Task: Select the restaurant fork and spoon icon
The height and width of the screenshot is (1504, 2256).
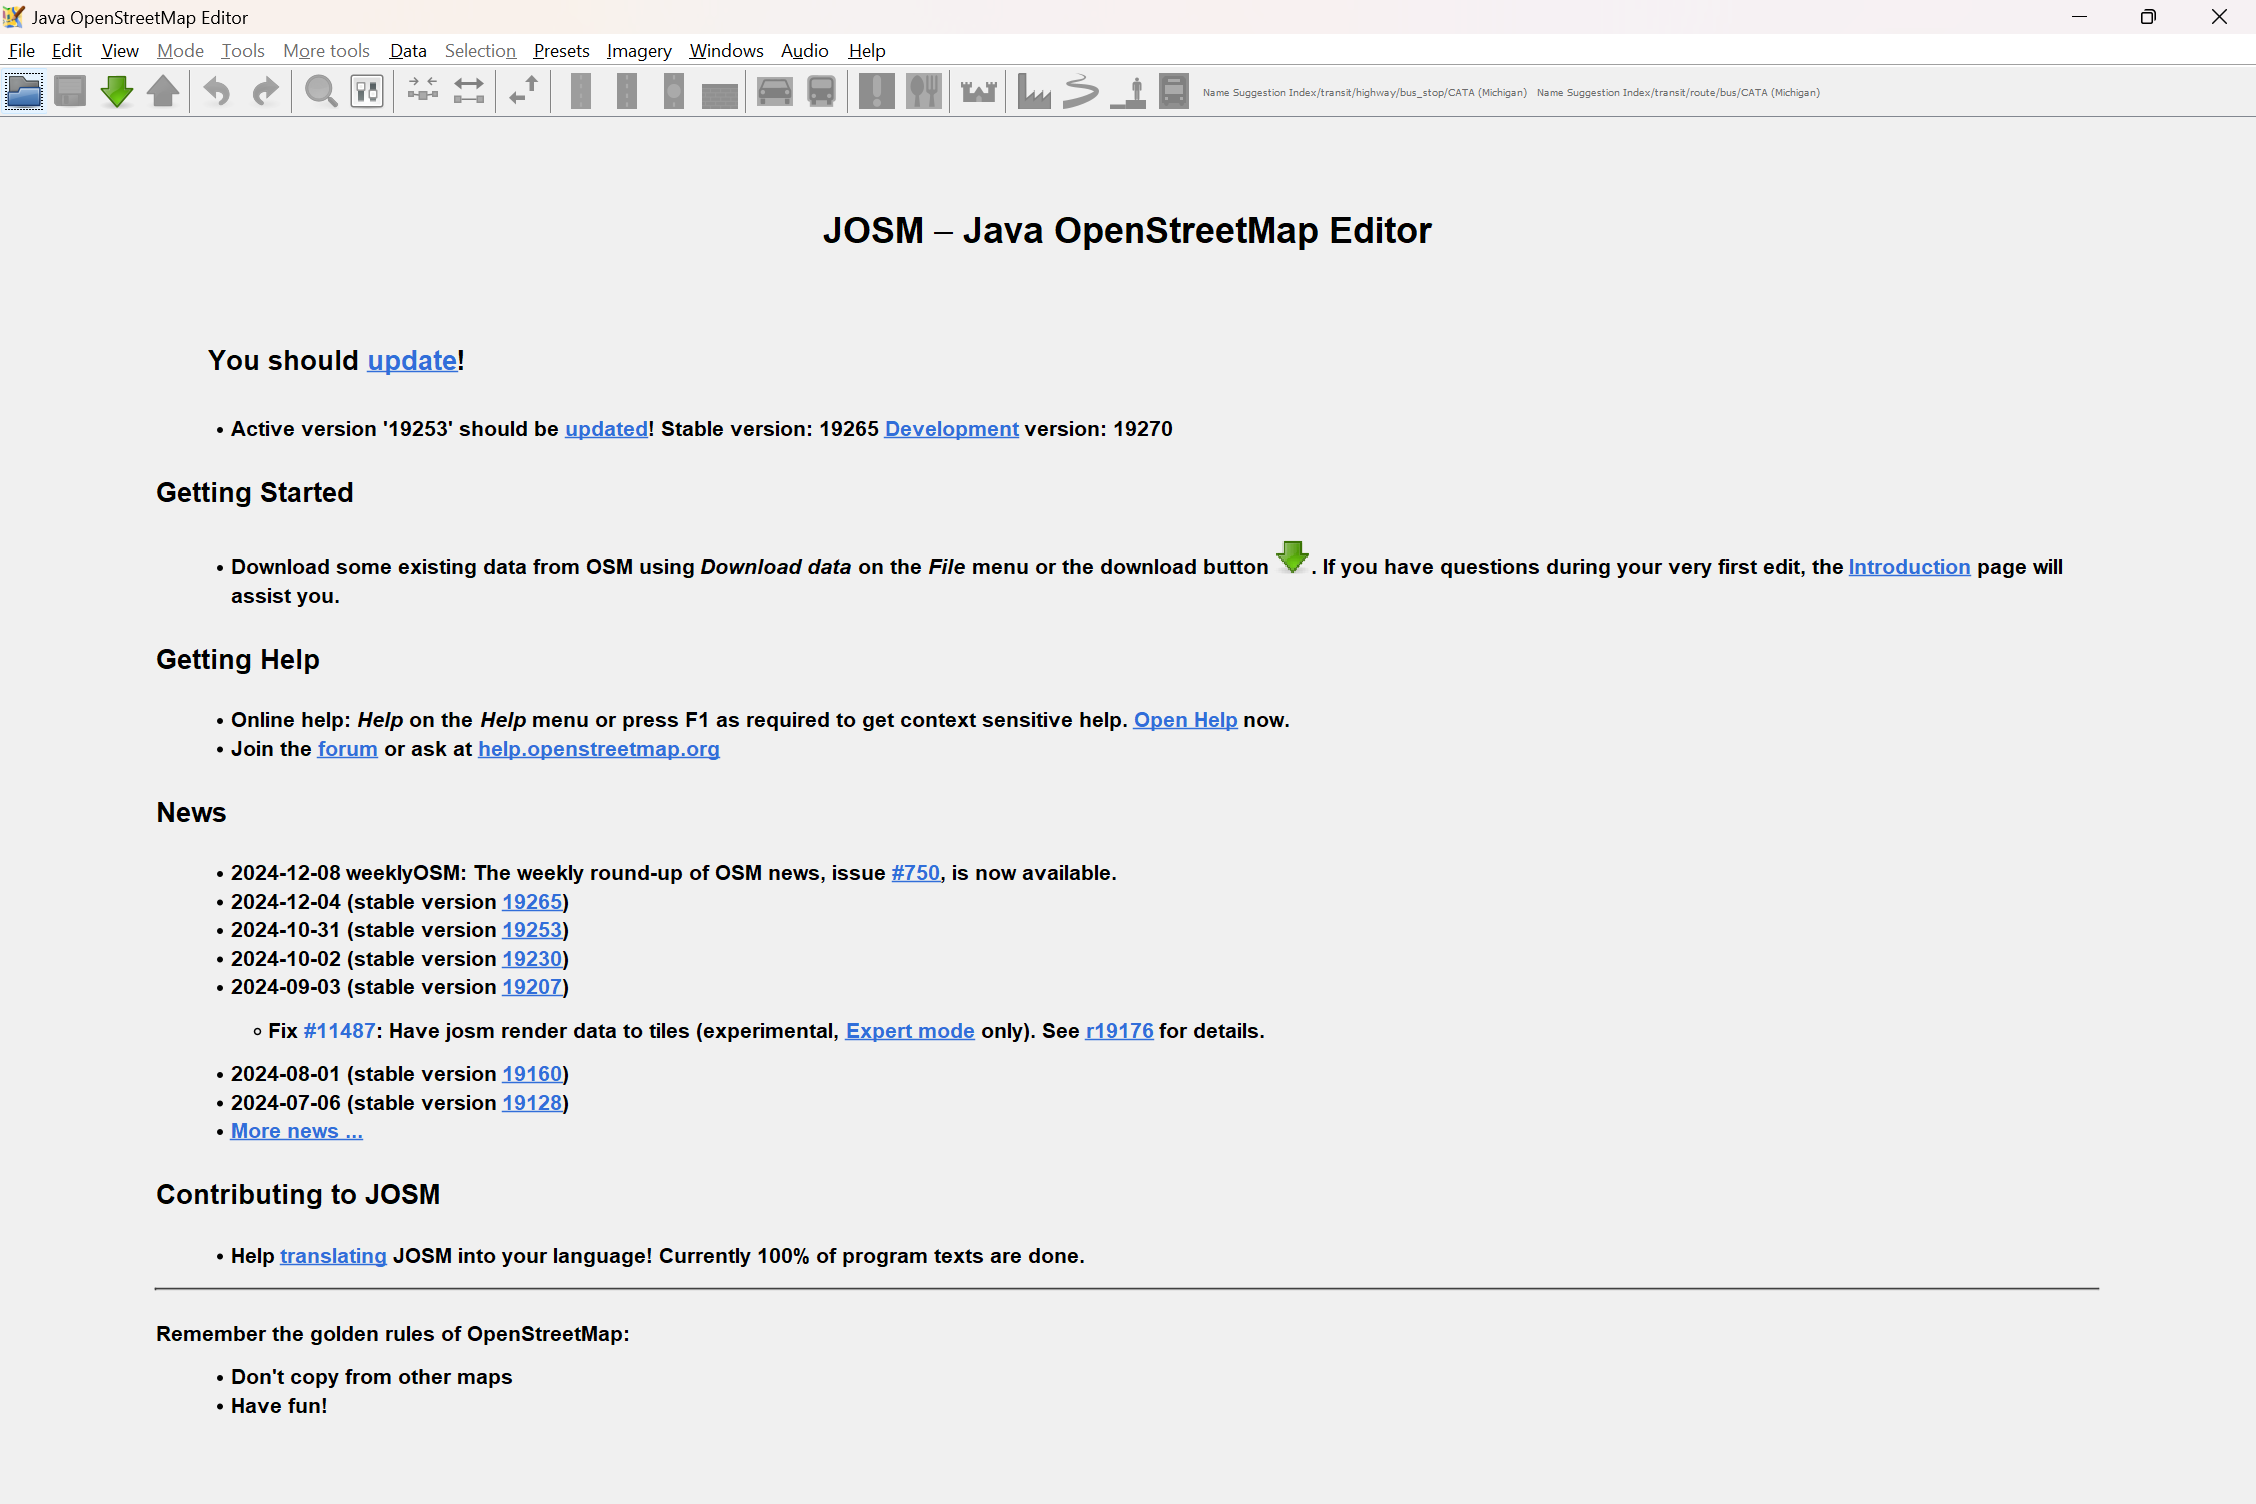Action: [924, 92]
